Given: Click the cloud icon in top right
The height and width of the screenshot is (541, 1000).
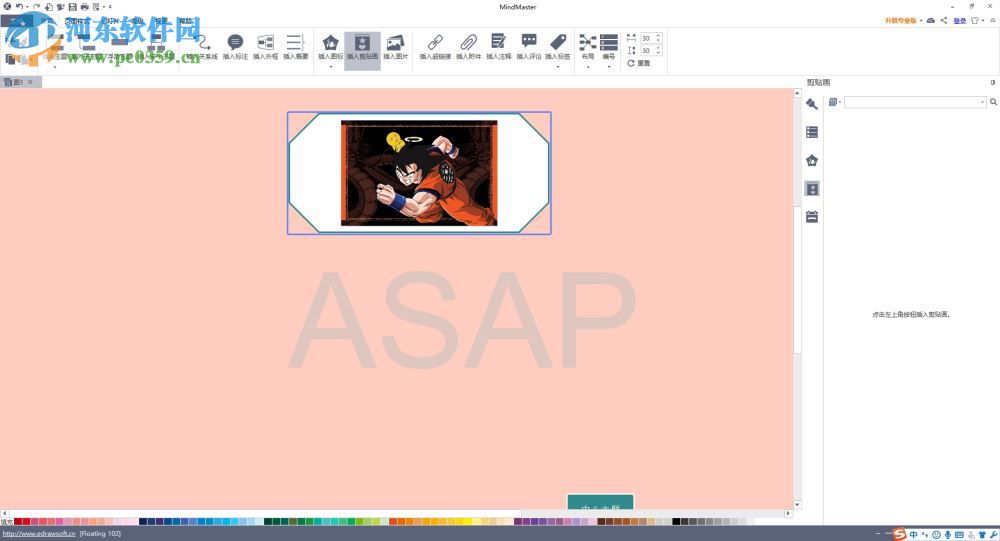Looking at the screenshot, I should tap(931, 20).
